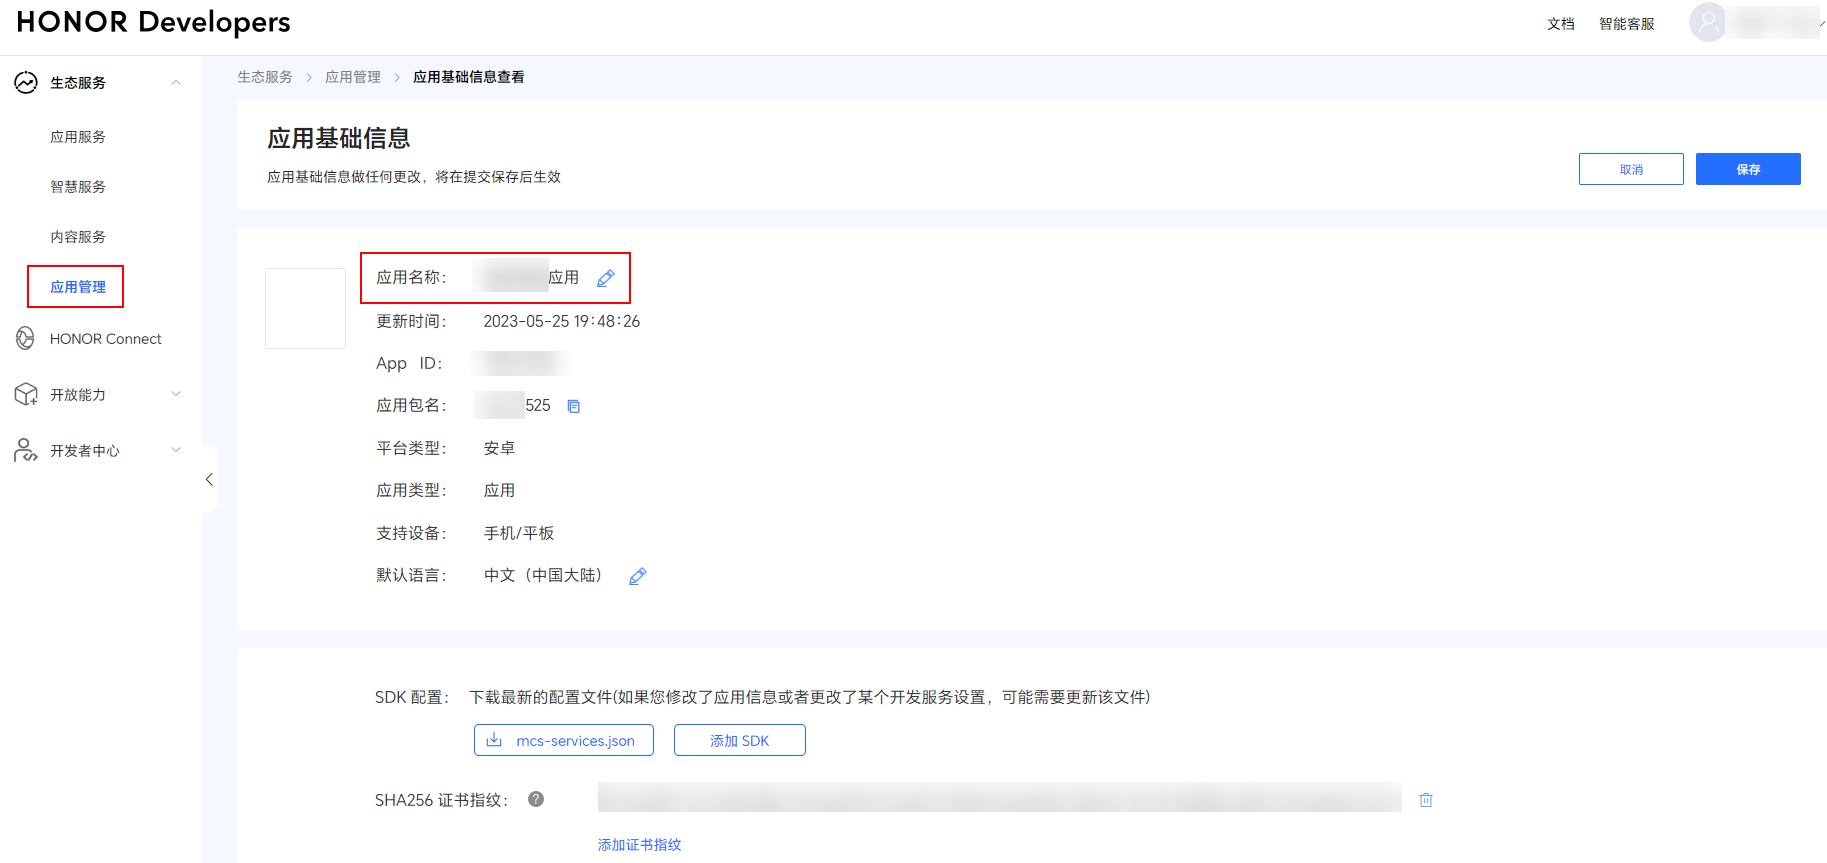Open the 文档 link in header

pyautogui.click(x=1560, y=24)
